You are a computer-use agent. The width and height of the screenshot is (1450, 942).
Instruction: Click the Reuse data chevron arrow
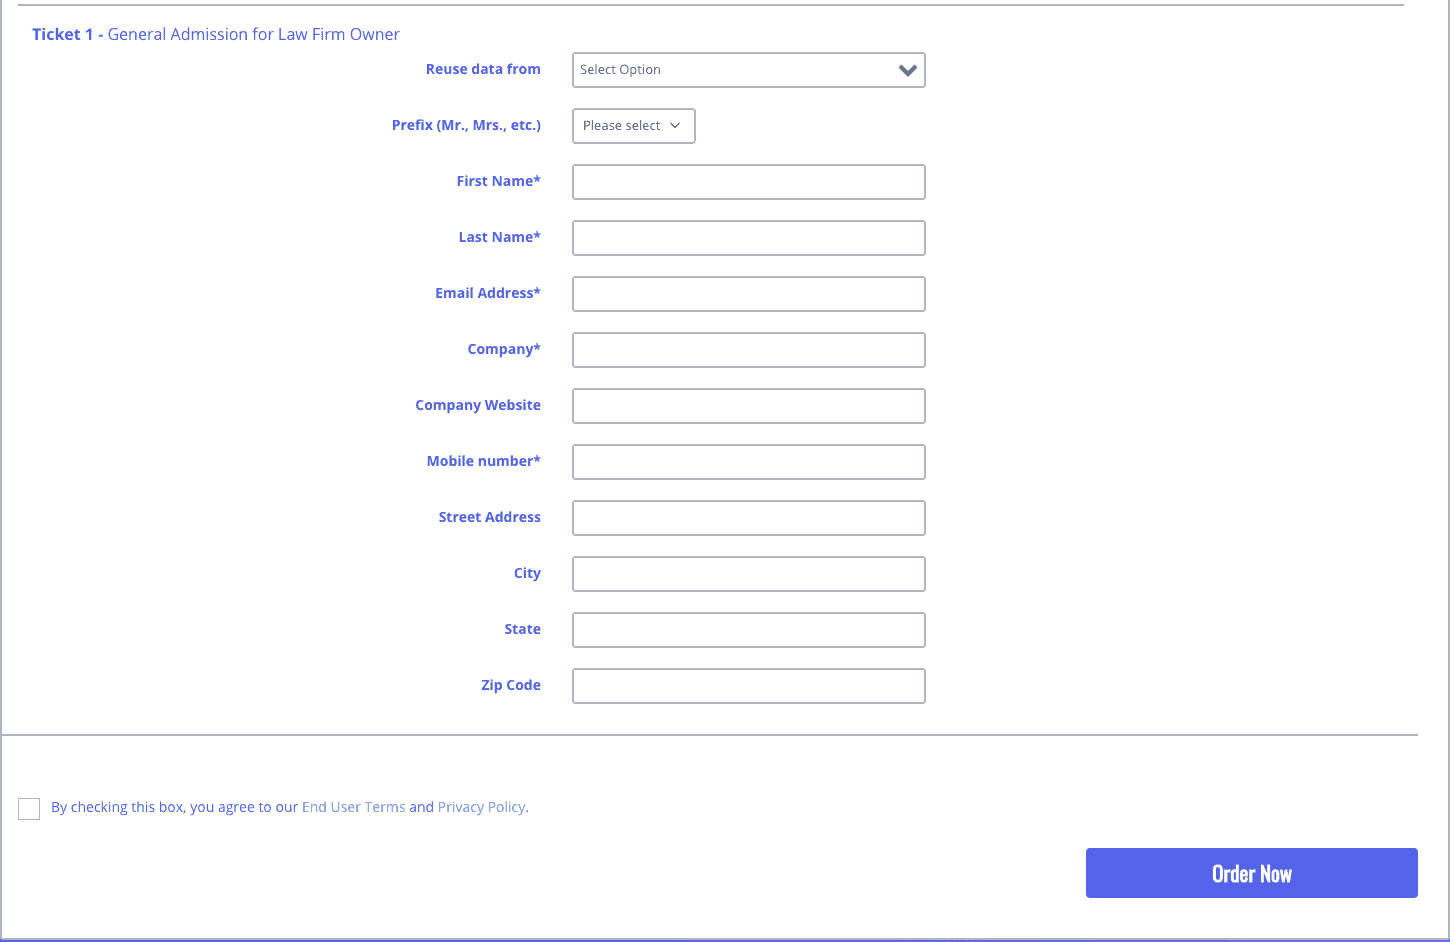[907, 70]
